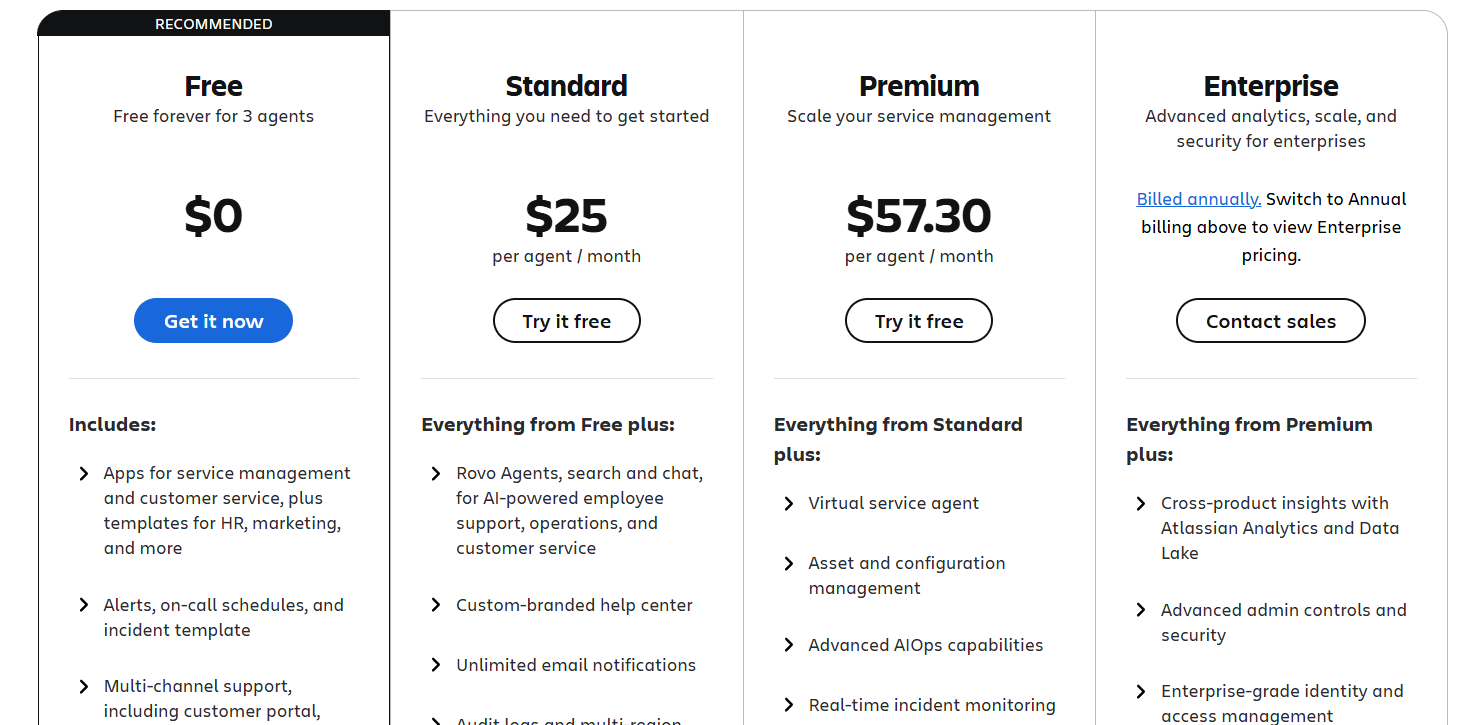Expand Custom-branded help center chevron

coord(436,606)
